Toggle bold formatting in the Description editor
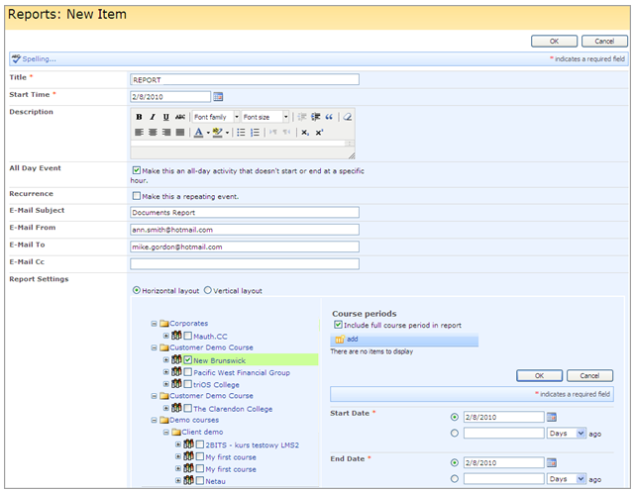634x492 pixels. pyautogui.click(x=139, y=117)
